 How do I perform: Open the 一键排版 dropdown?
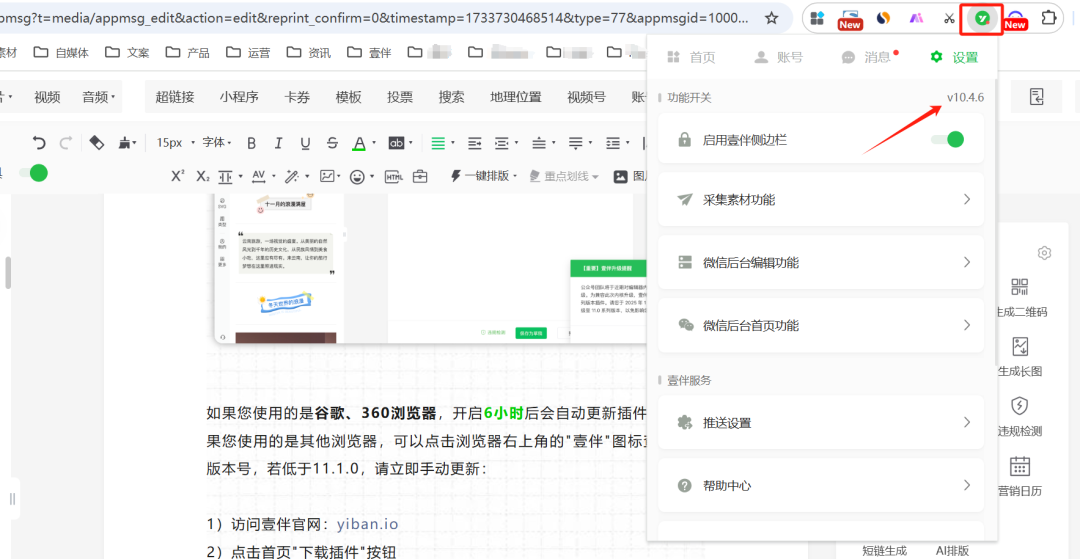point(484,176)
